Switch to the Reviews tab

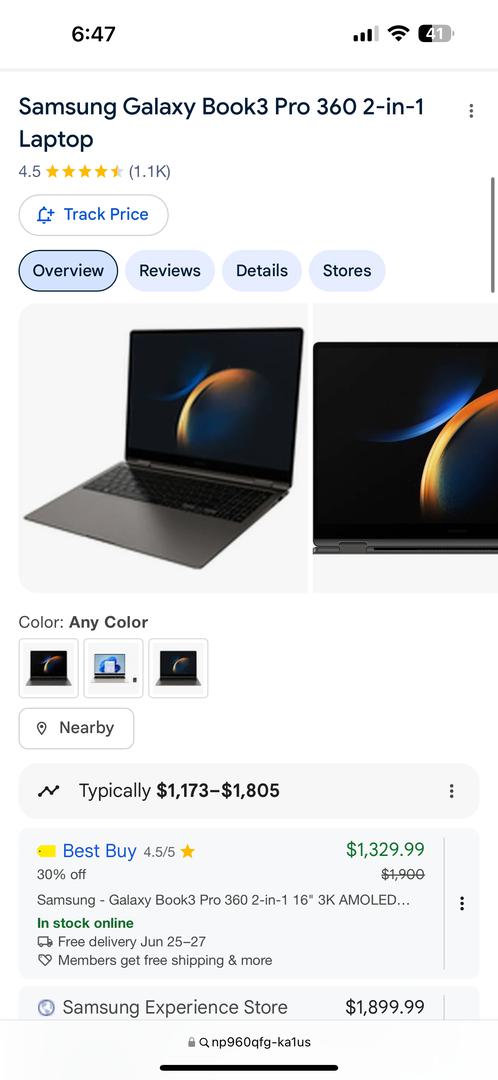[169, 271]
